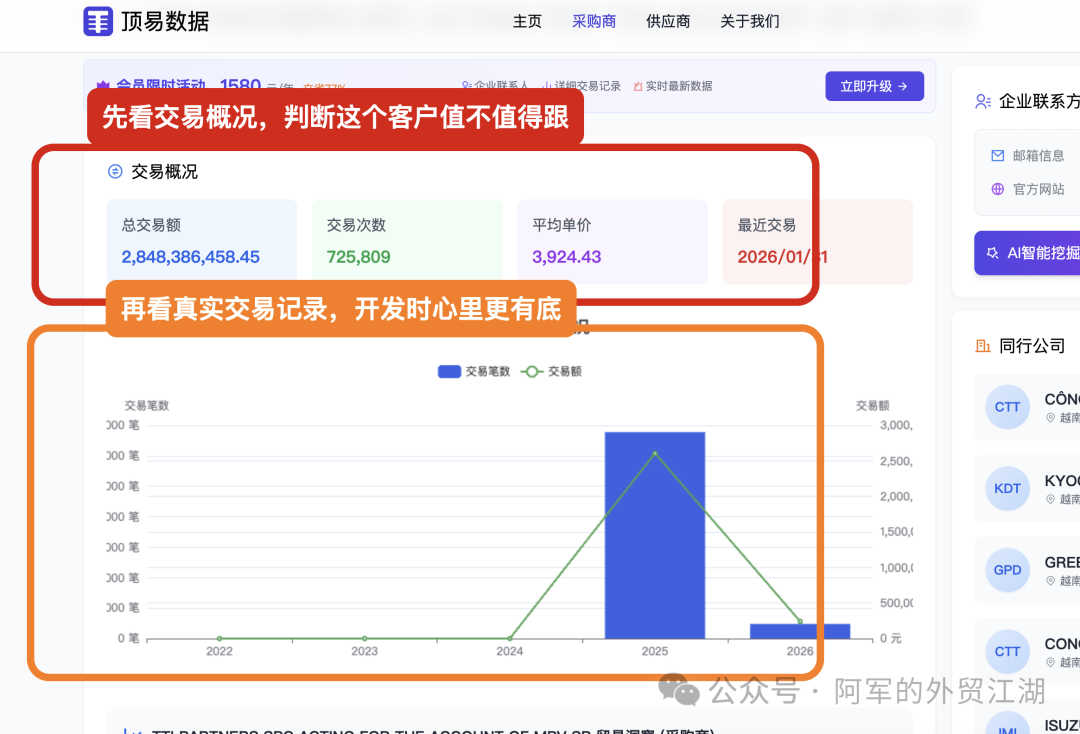The height and width of the screenshot is (734, 1080).
Task: Select the 平均单价 stat card
Action: (x=612, y=241)
